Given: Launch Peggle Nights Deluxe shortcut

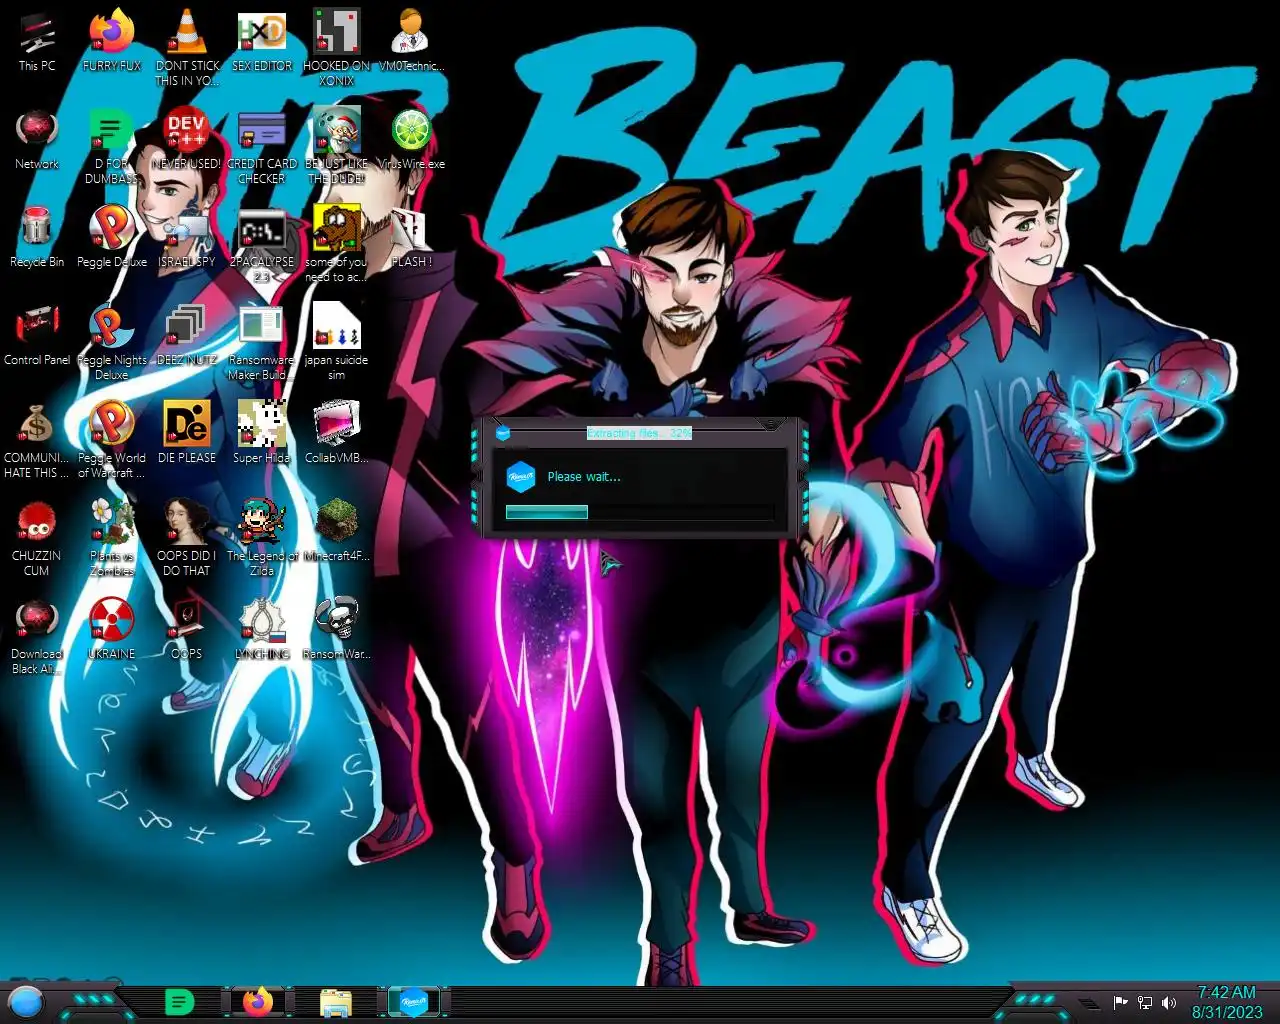Looking at the screenshot, I should coord(112,341).
